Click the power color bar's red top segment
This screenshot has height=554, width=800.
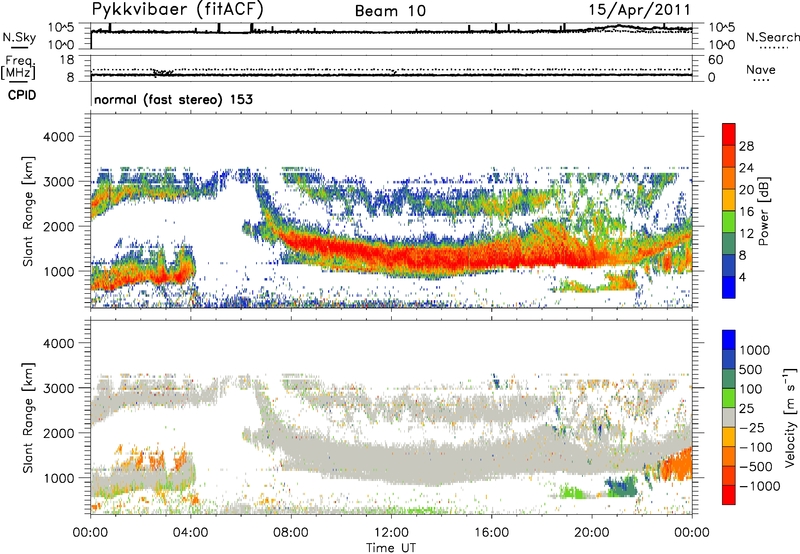(x=729, y=134)
